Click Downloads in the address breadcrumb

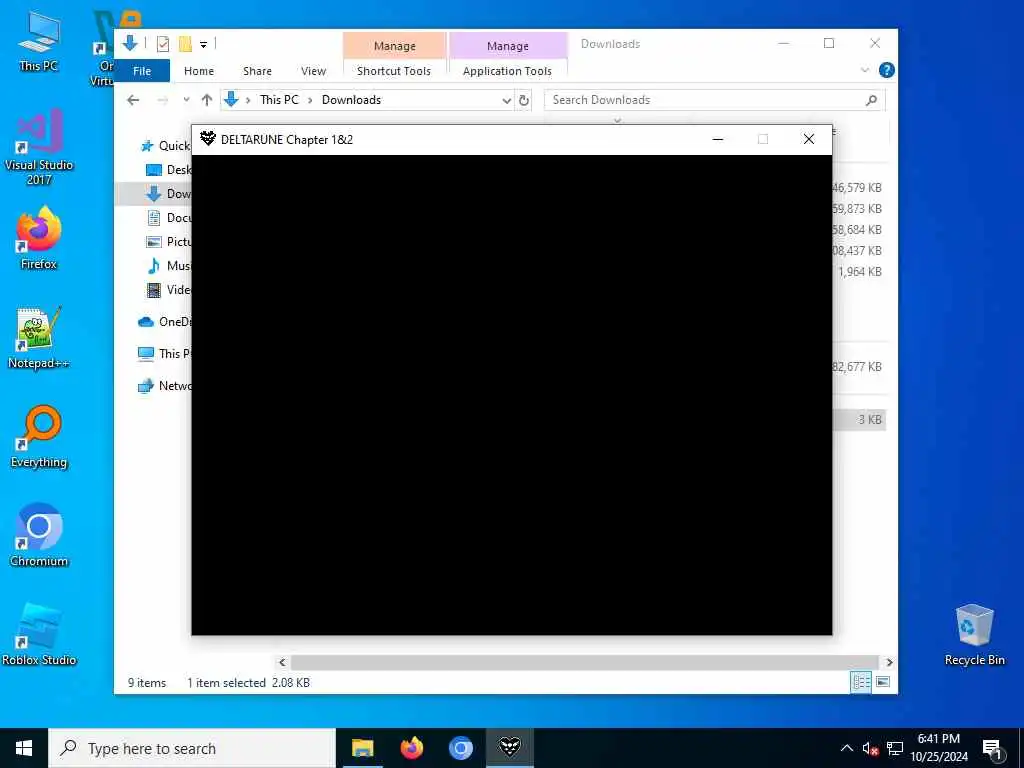[x=351, y=100]
